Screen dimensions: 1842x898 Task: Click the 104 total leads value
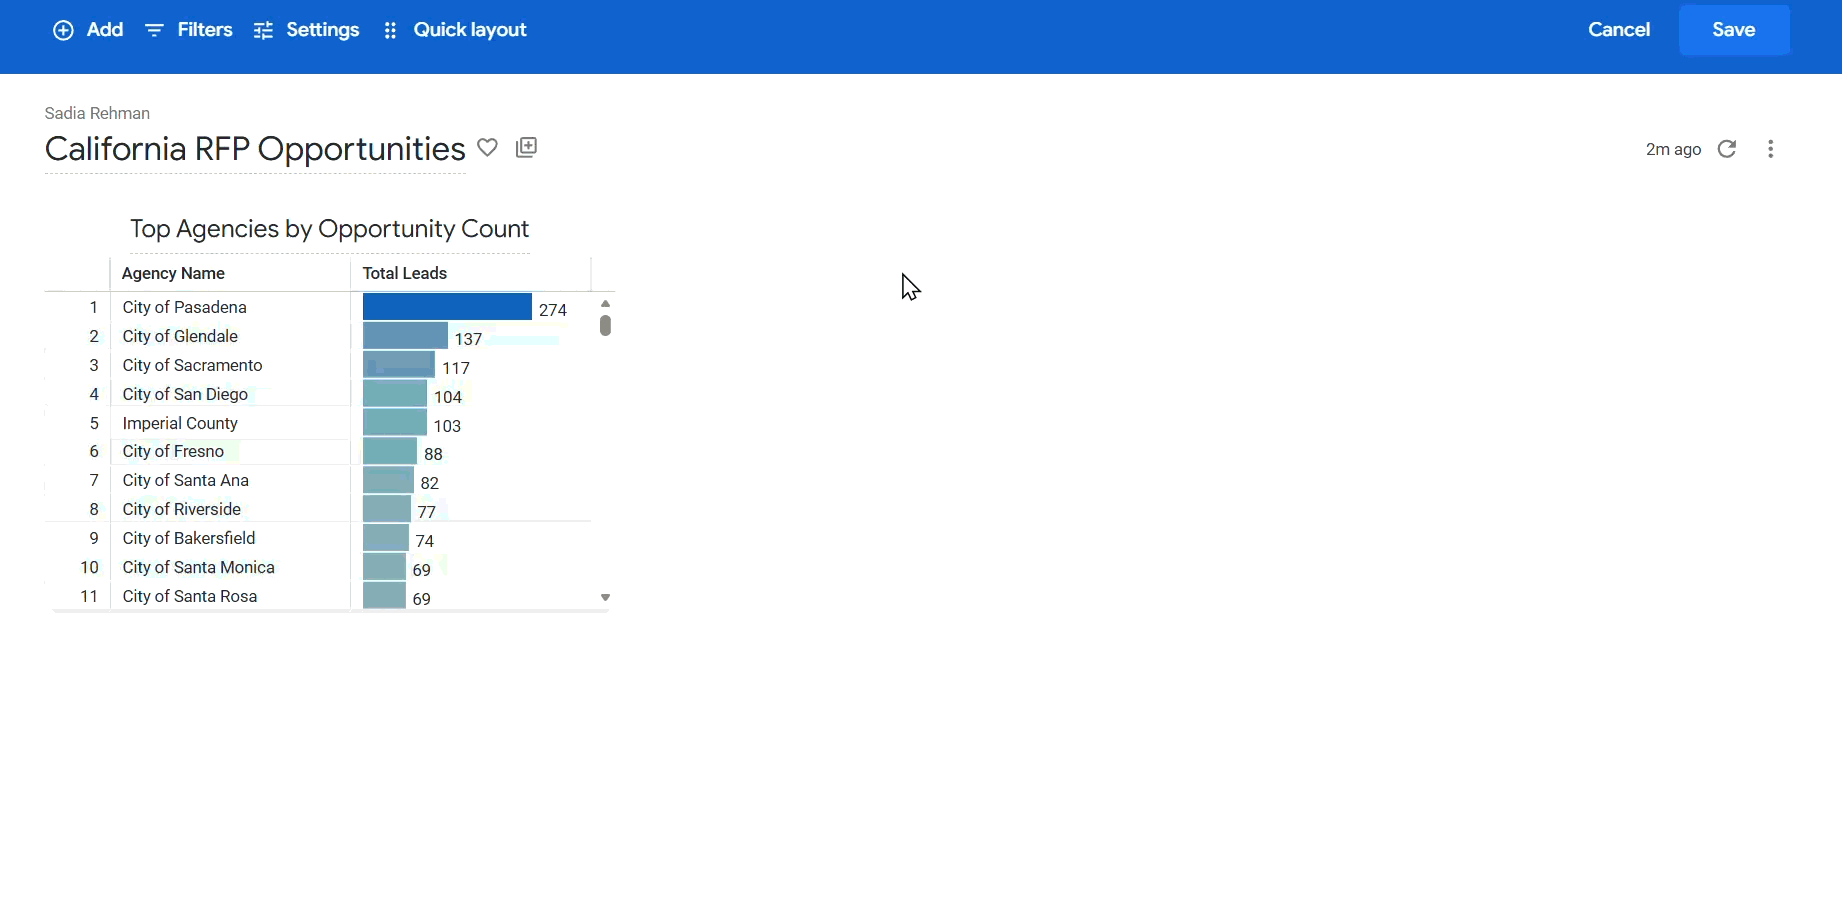[448, 397]
